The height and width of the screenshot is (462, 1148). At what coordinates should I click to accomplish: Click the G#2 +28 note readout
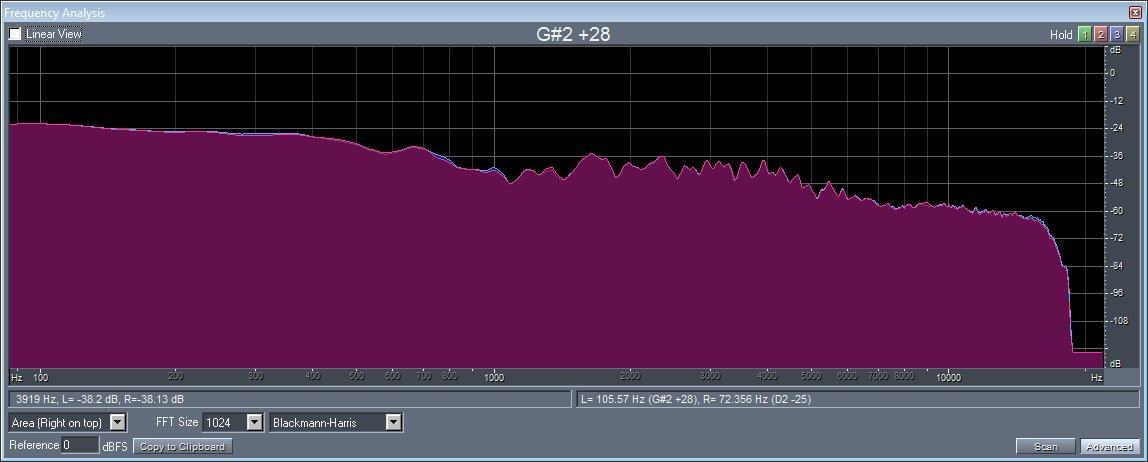click(573, 34)
